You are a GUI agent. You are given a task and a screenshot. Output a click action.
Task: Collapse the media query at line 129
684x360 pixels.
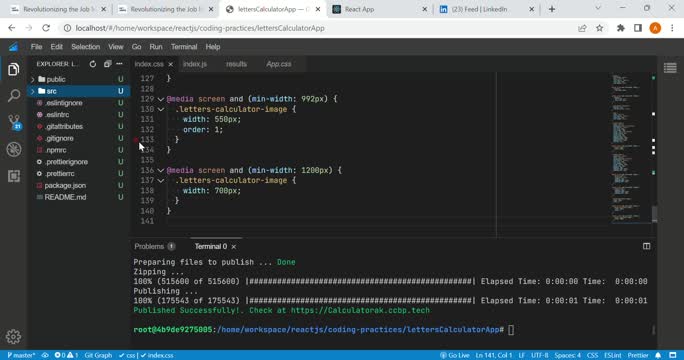(161, 99)
